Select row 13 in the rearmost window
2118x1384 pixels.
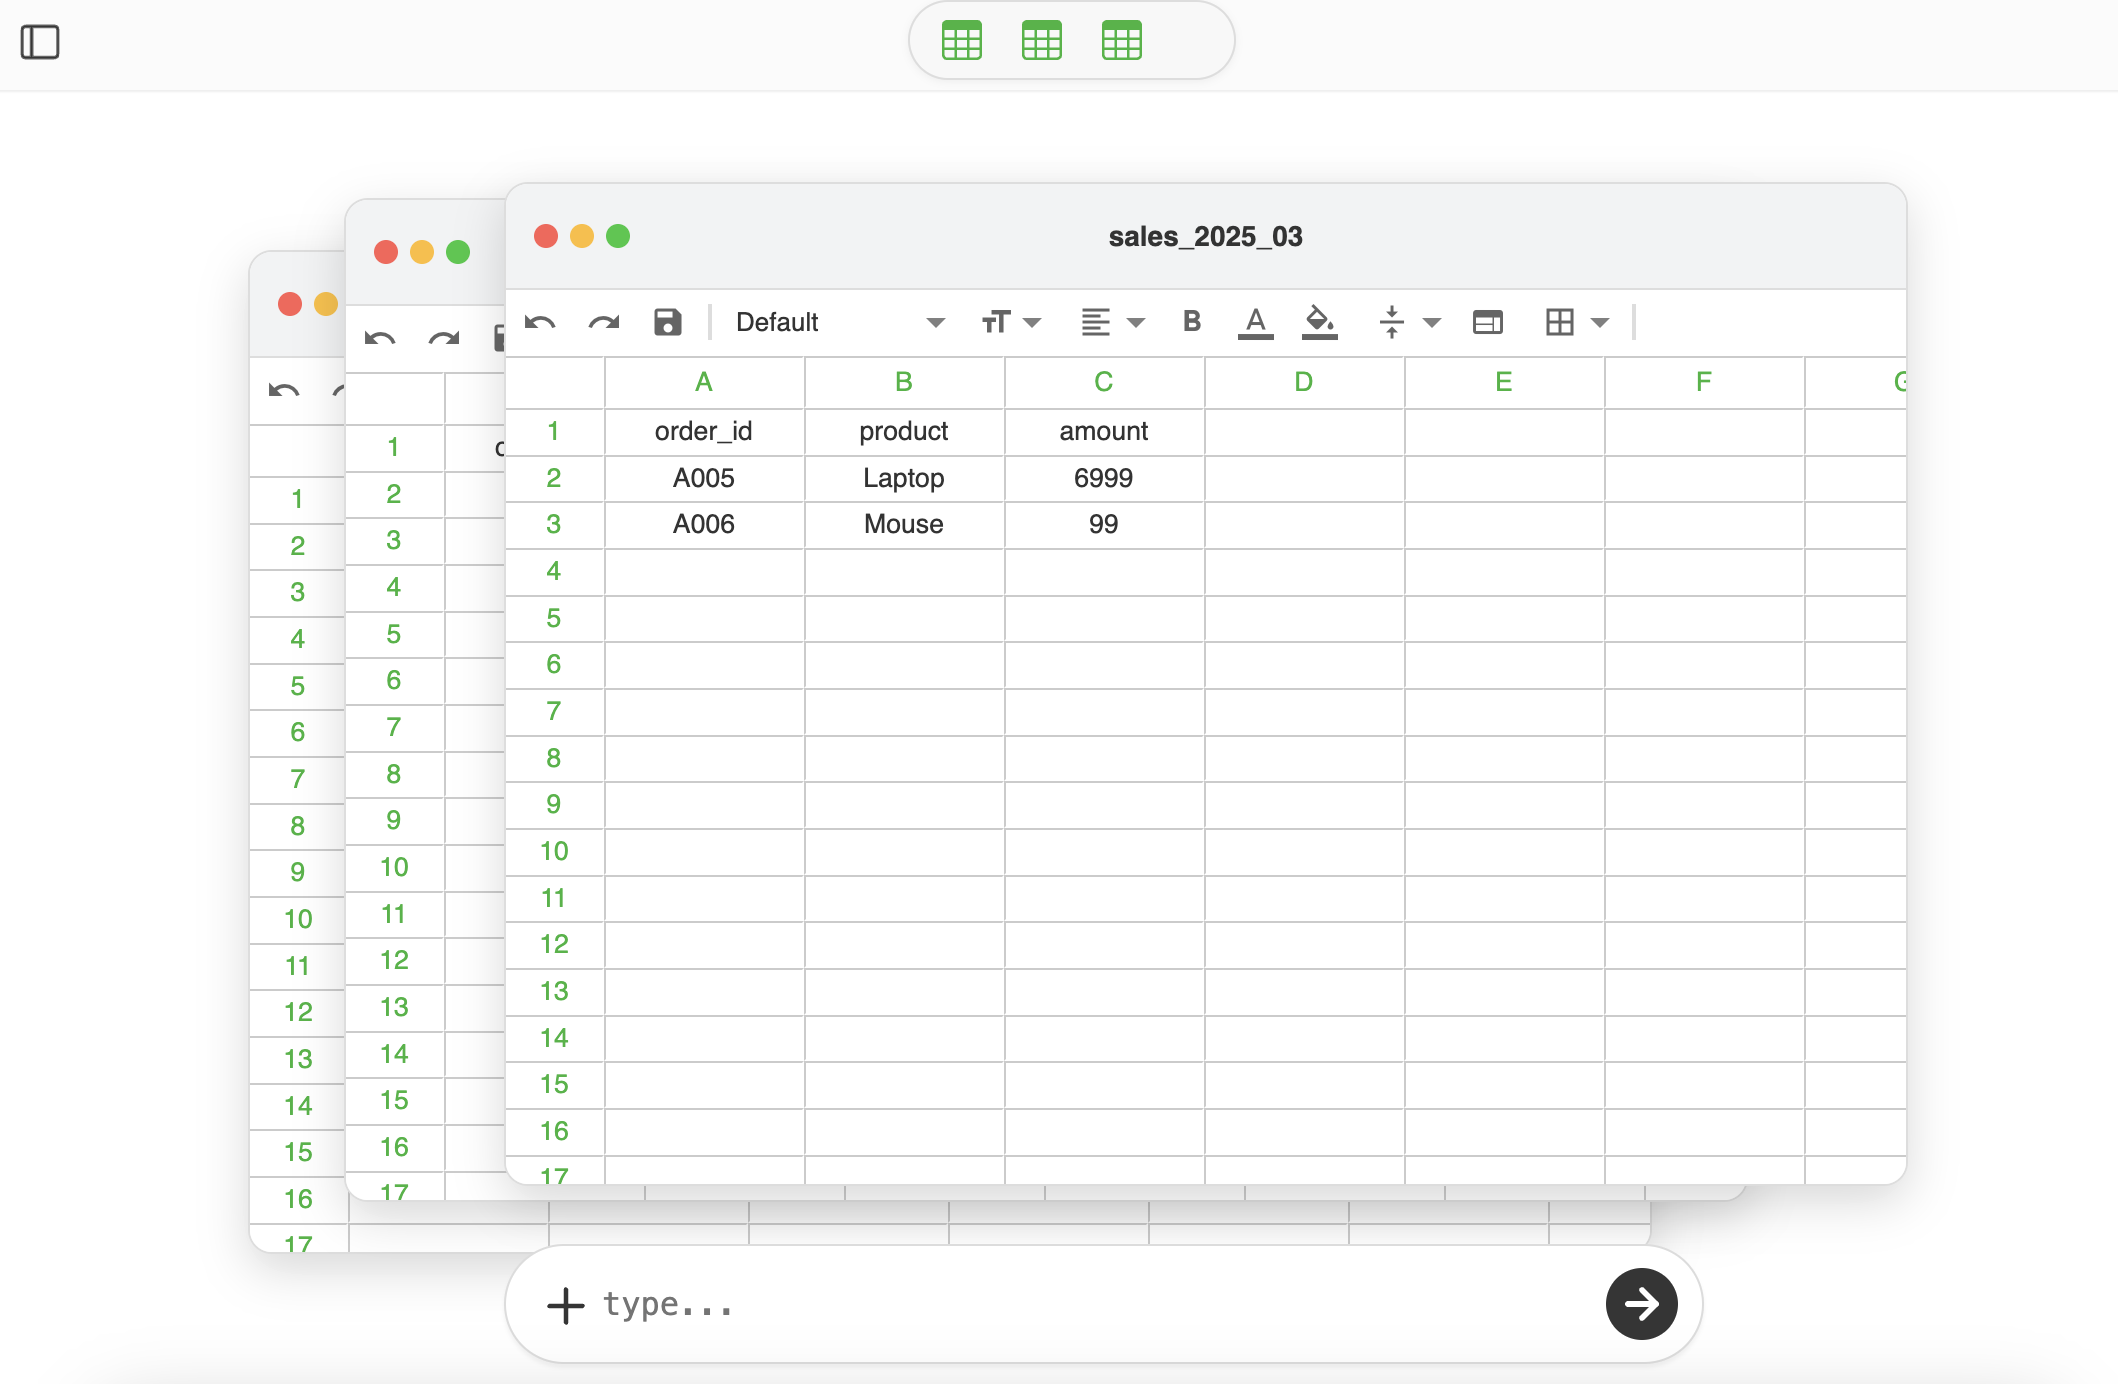click(x=298, y=1059)
